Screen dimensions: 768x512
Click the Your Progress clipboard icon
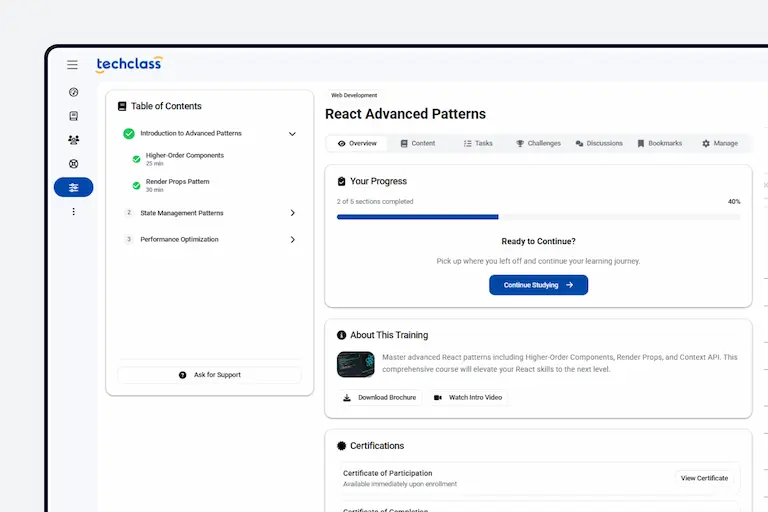point(341,181)
